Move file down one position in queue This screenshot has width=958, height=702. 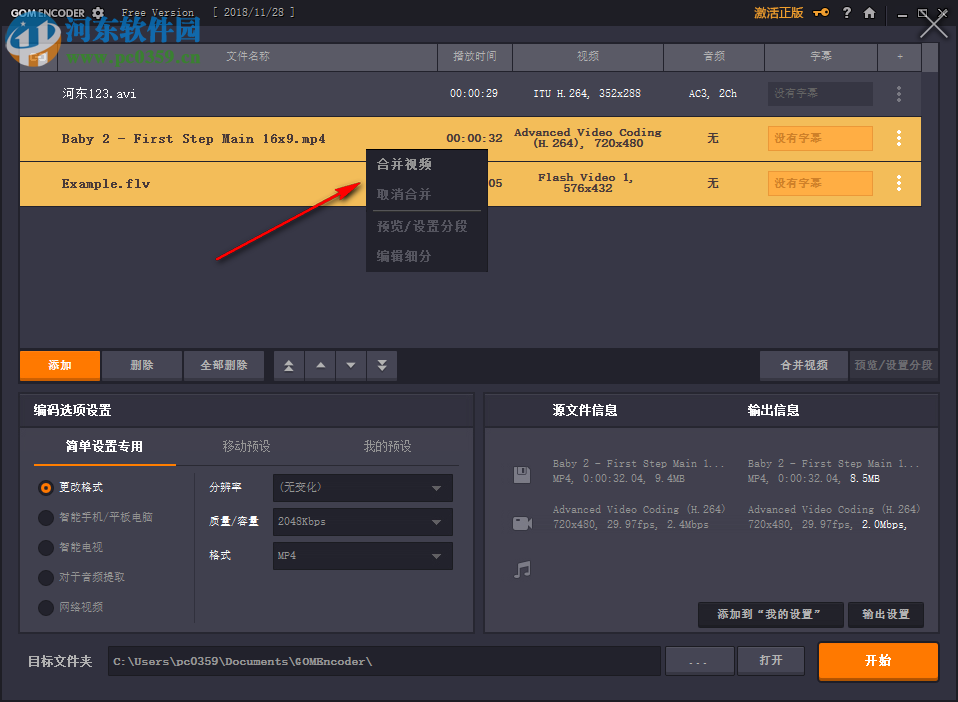click(x=350, y=365)
